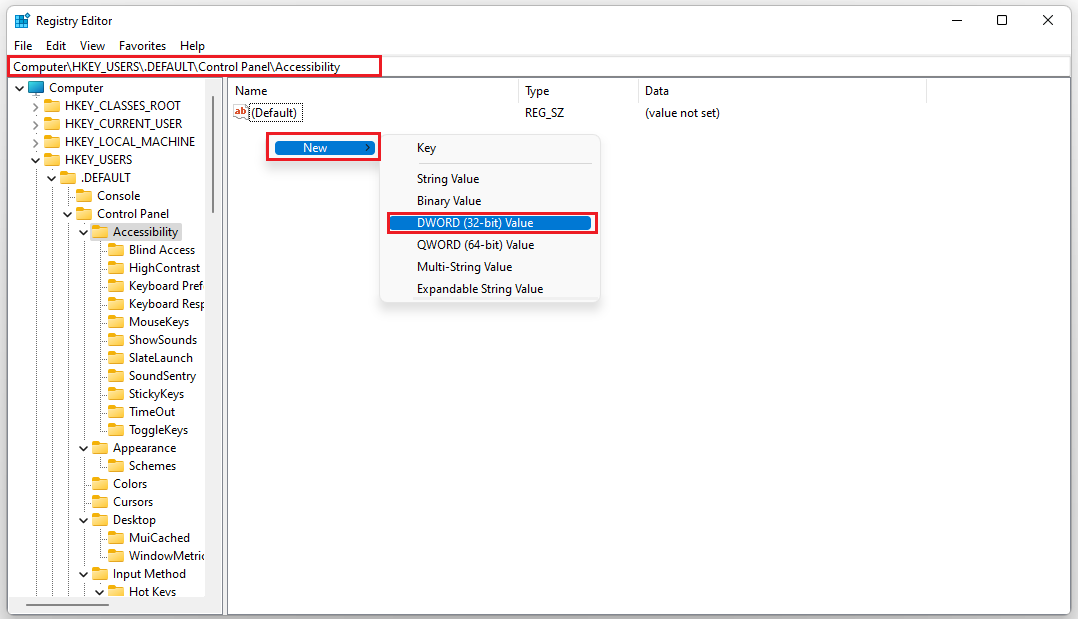Collapse the Desktop node

click(x=84, y=521)
